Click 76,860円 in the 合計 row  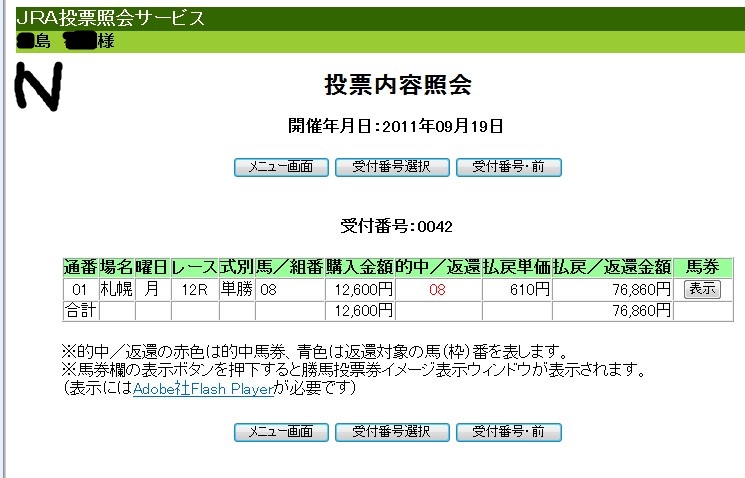[x=612, y=311]
